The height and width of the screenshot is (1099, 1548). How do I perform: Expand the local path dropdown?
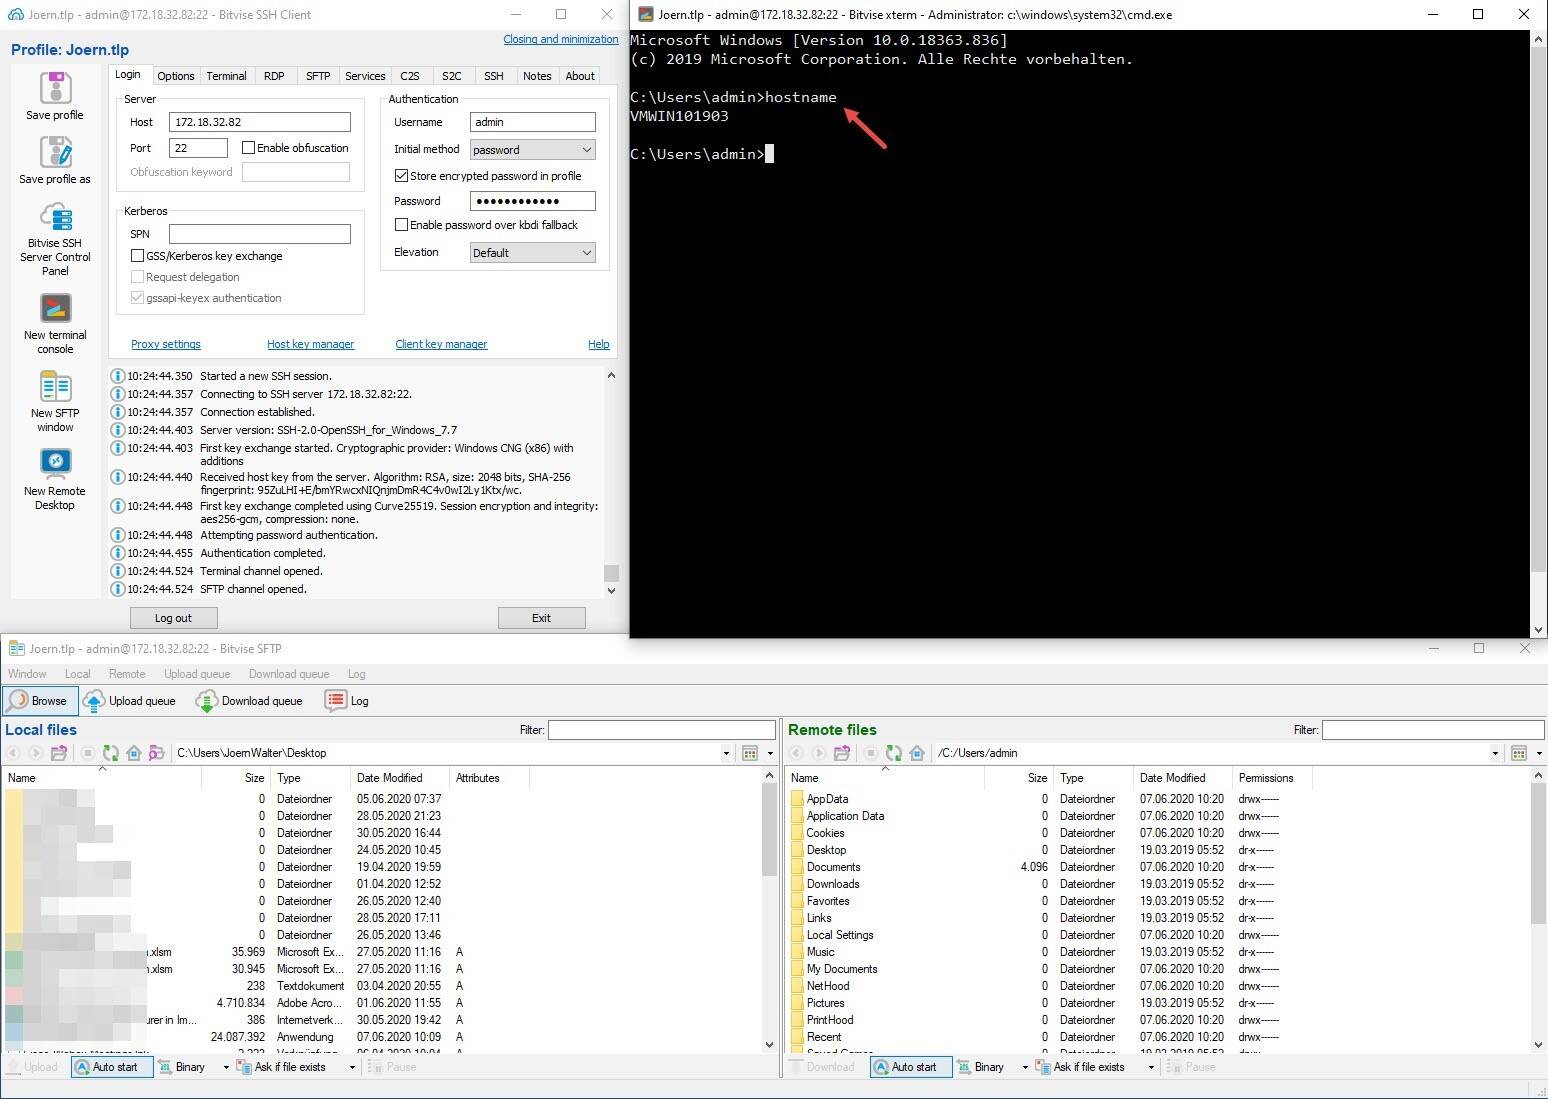point(726,753)
